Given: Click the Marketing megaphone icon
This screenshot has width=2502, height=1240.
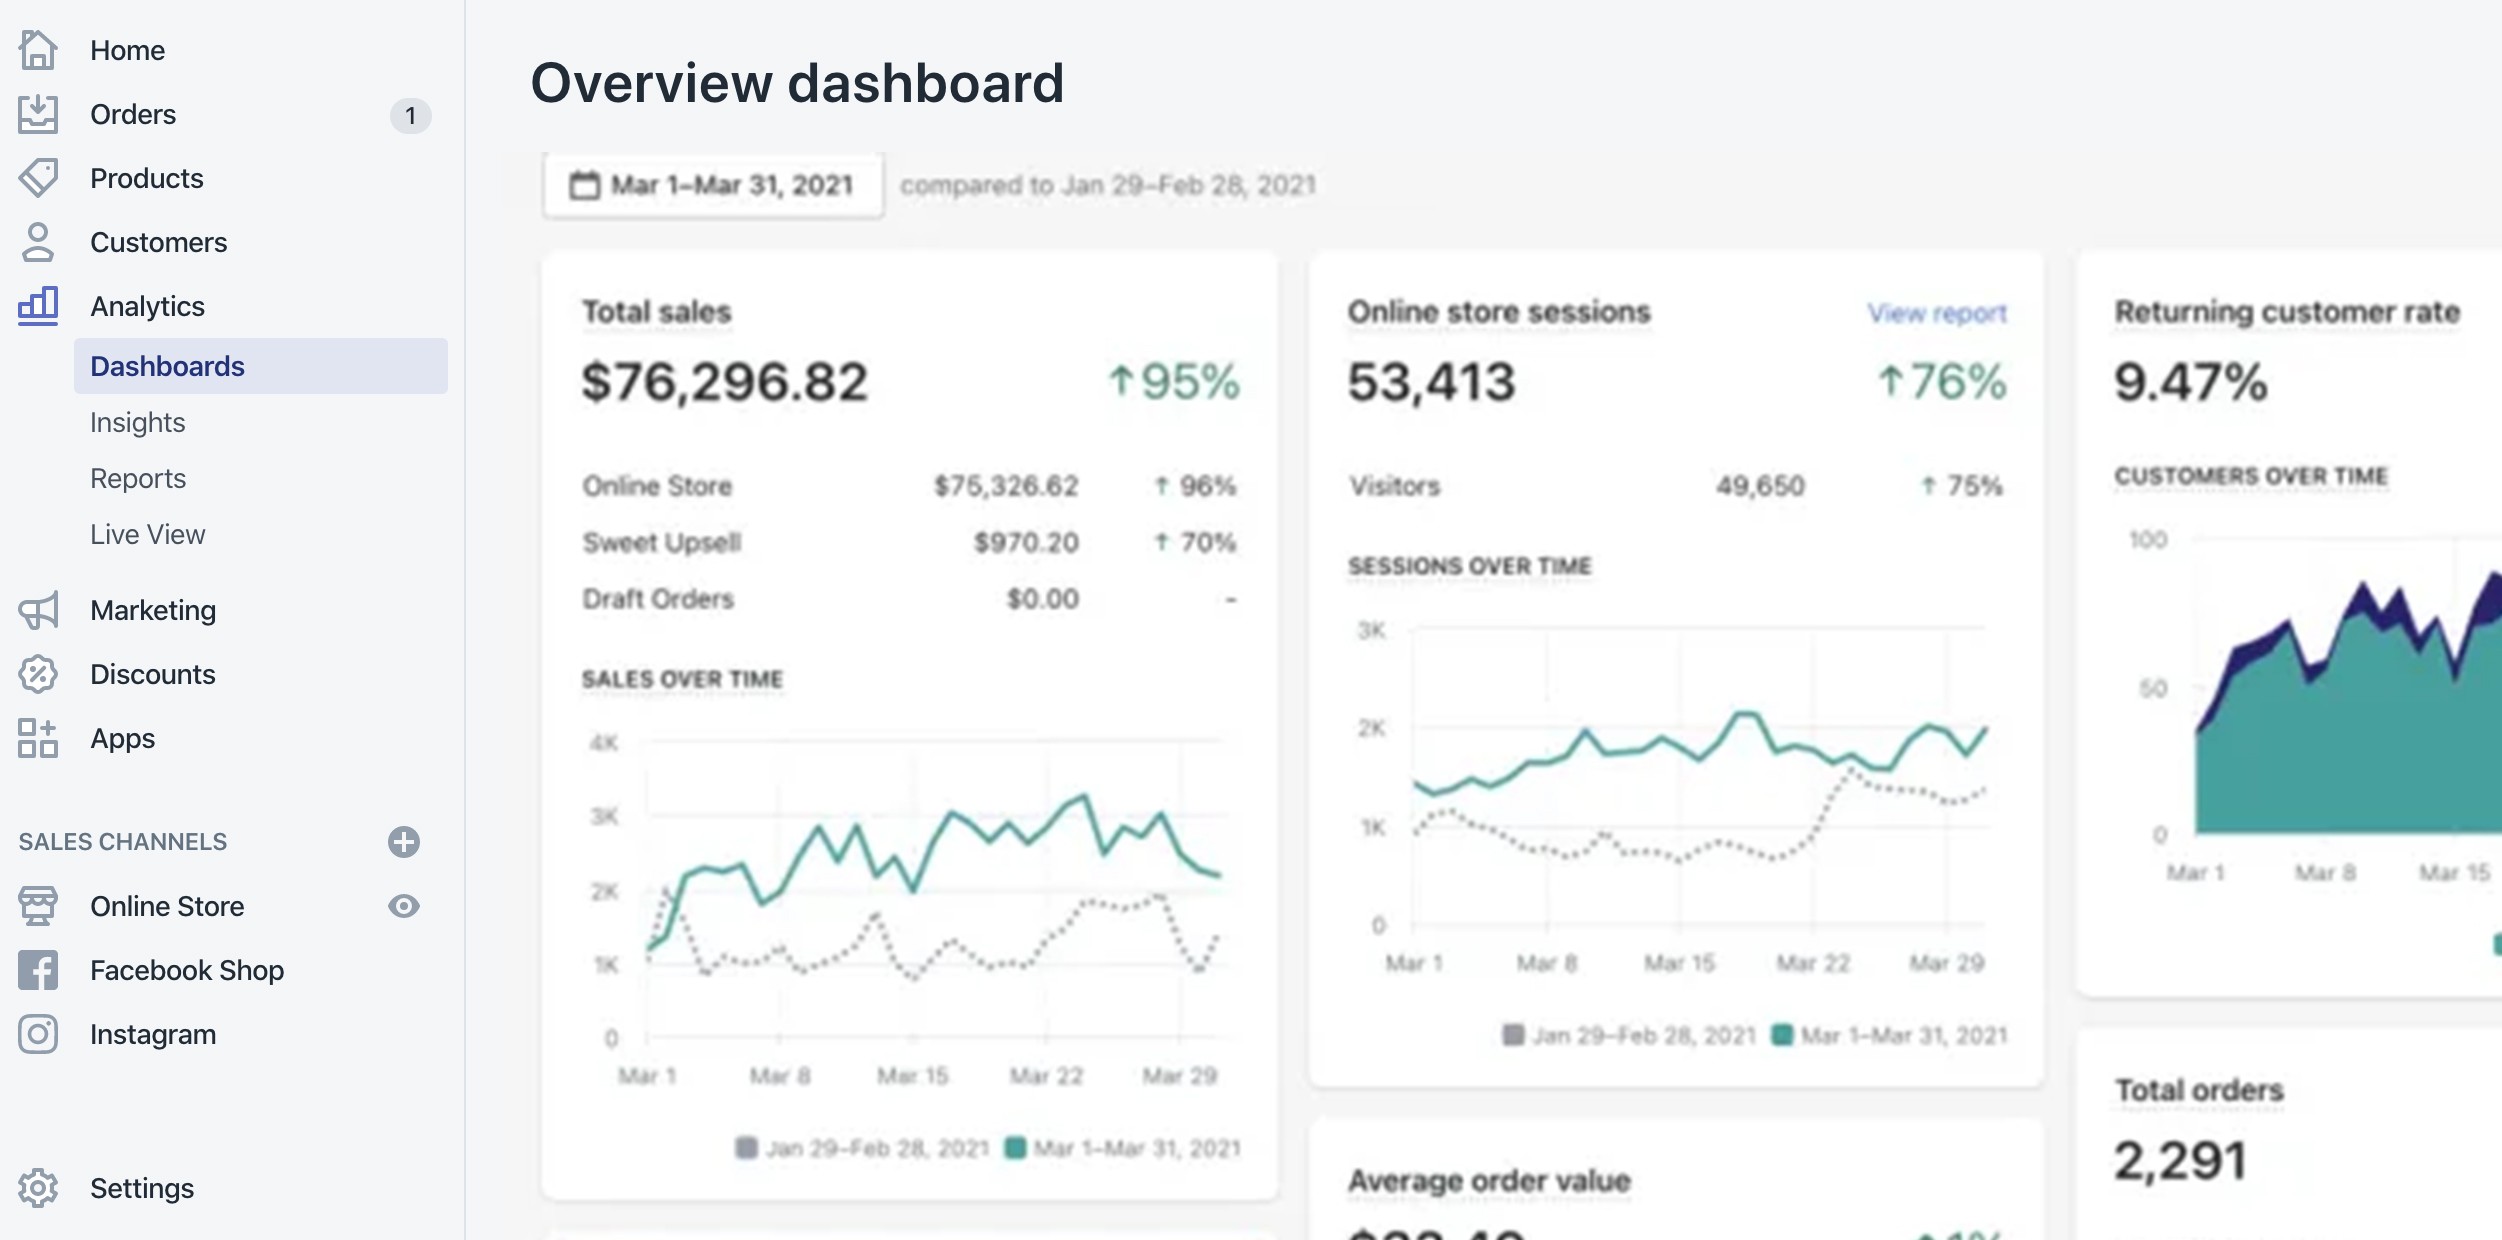Looking at the screenshot, I should tap(38, 610).
